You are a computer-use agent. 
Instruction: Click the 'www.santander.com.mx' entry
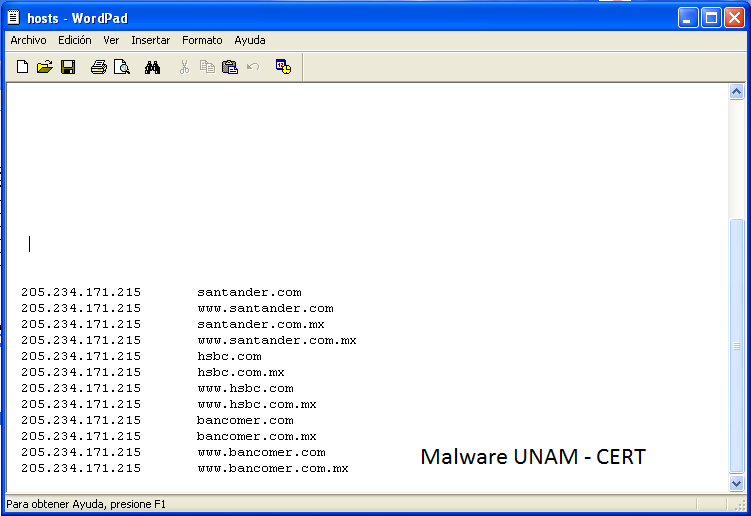click(277, 340)
